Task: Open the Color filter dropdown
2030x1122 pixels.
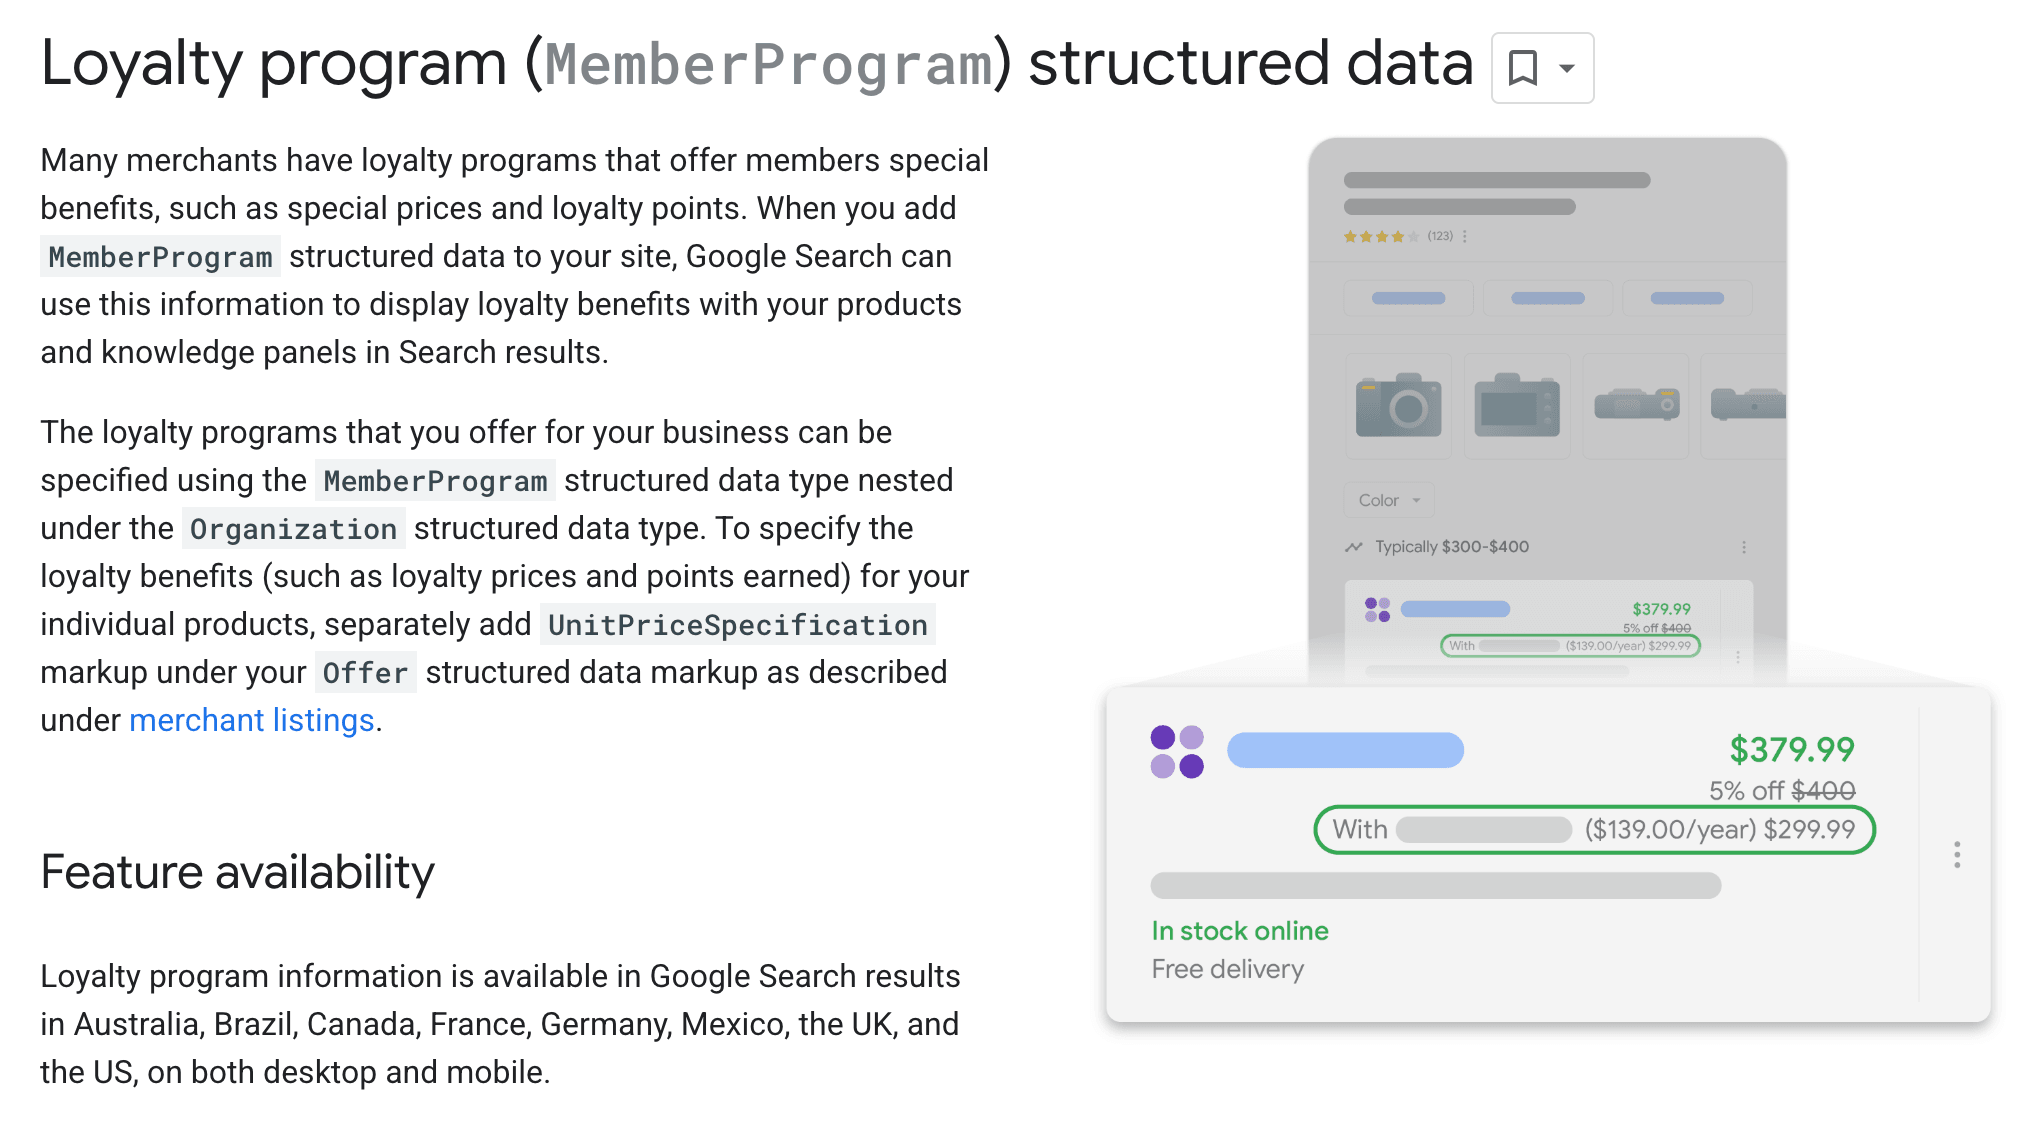Action: (x=1388, y=500)
